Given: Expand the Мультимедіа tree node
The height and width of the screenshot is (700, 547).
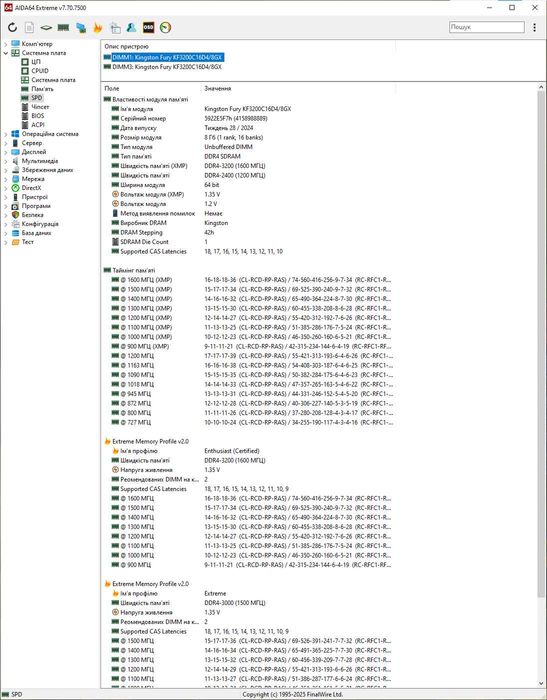Looking at the screenshot, I should coord(6,161).
